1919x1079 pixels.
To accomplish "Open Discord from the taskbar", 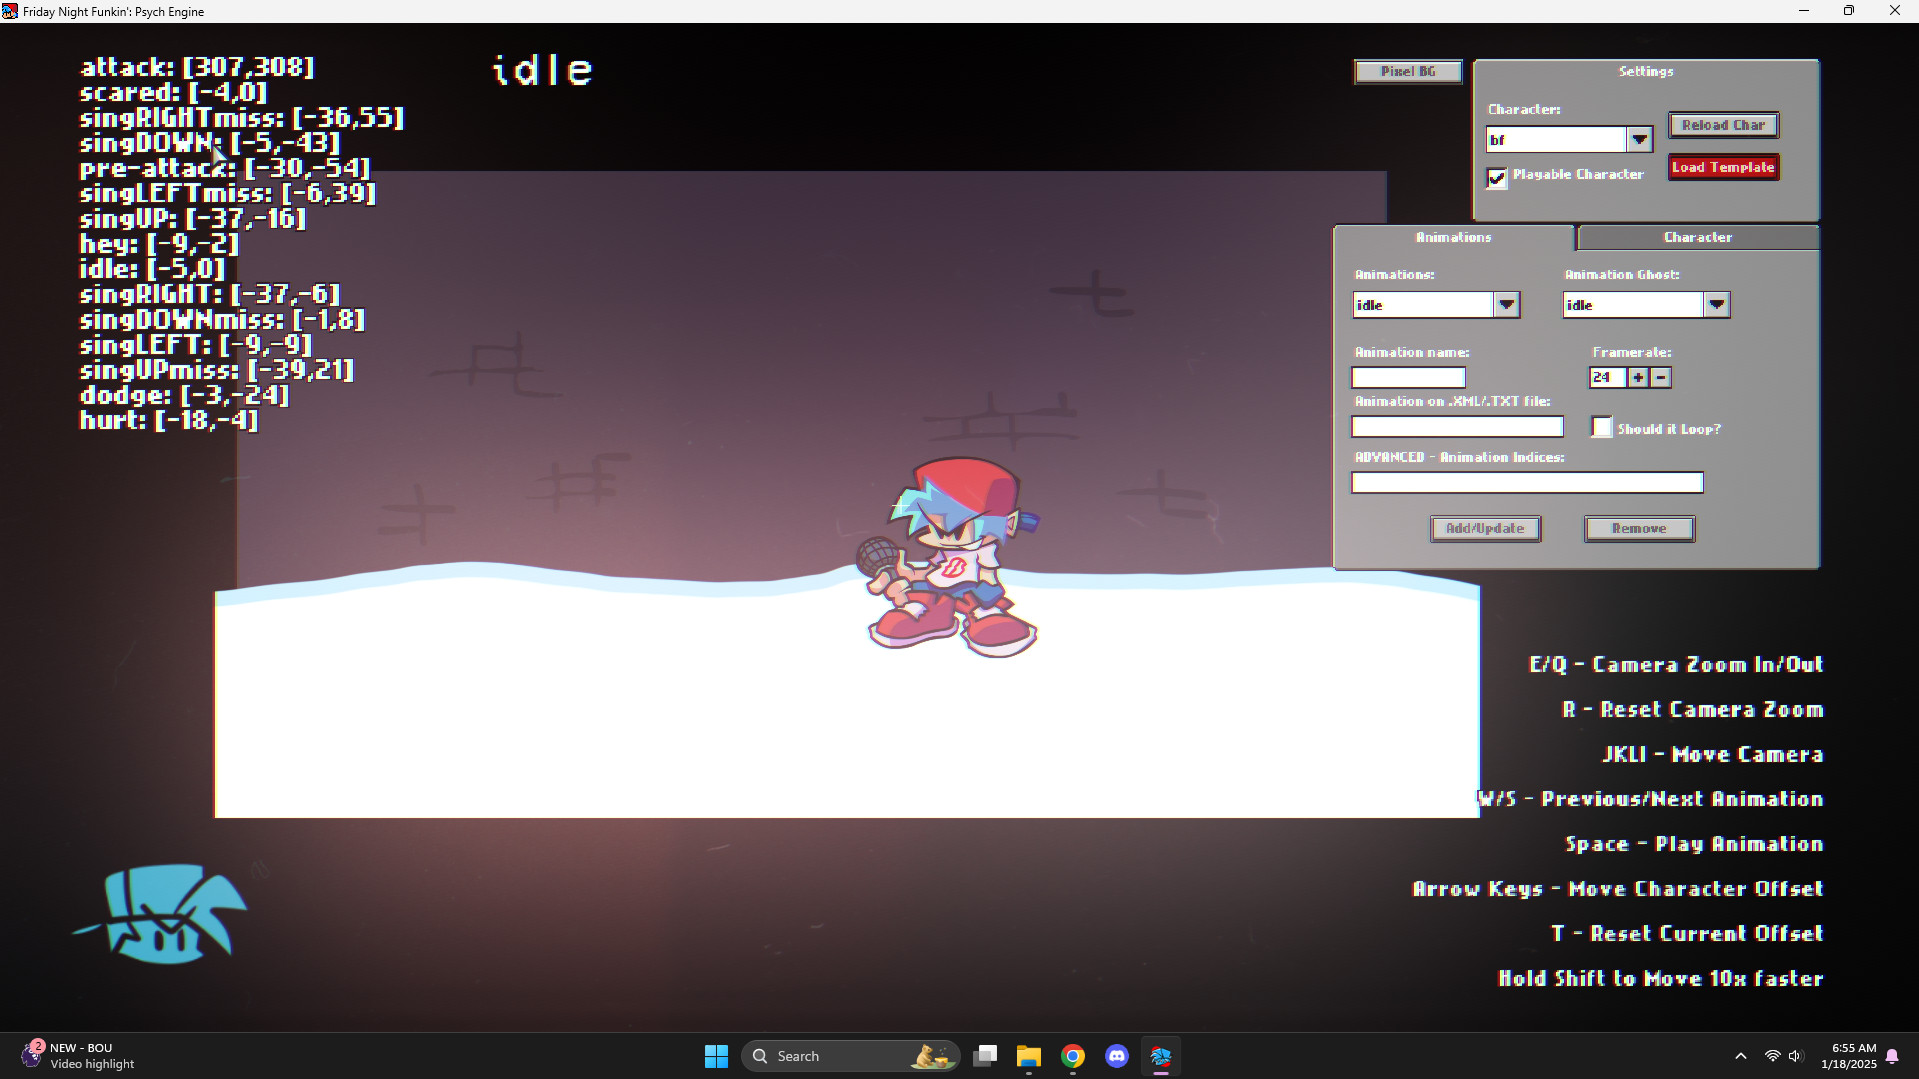I will point(1117,1056).
